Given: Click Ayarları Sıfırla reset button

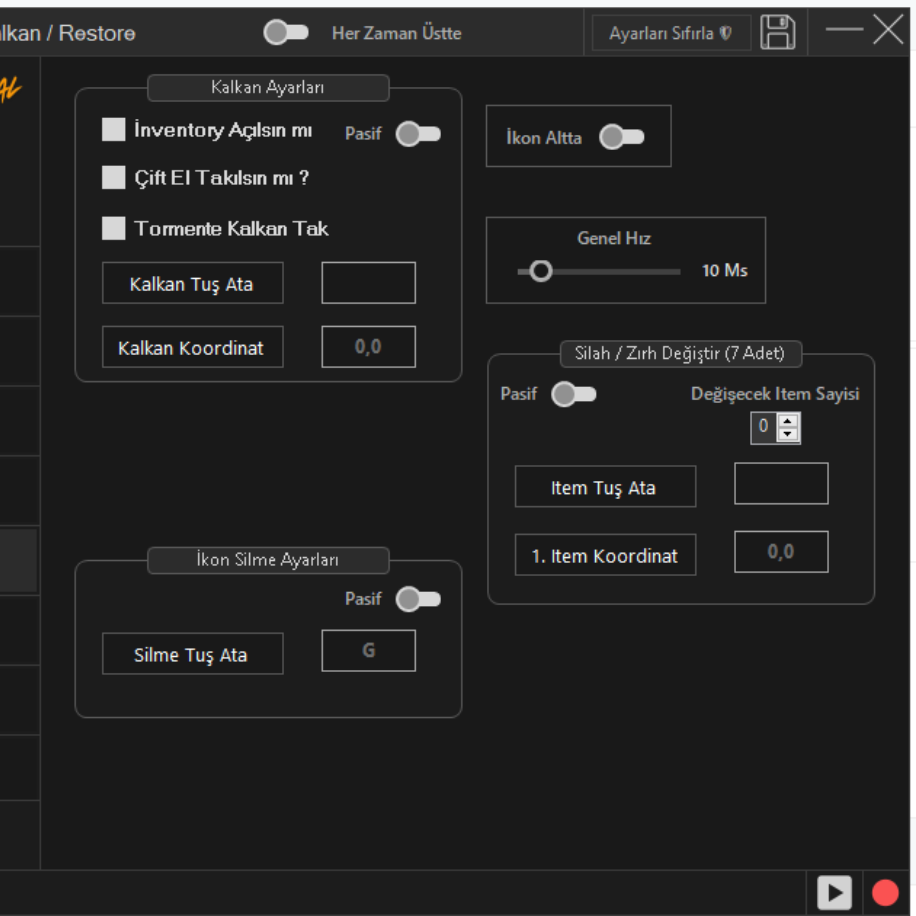Looking at the screenshot, I should (x=671, y=33).
